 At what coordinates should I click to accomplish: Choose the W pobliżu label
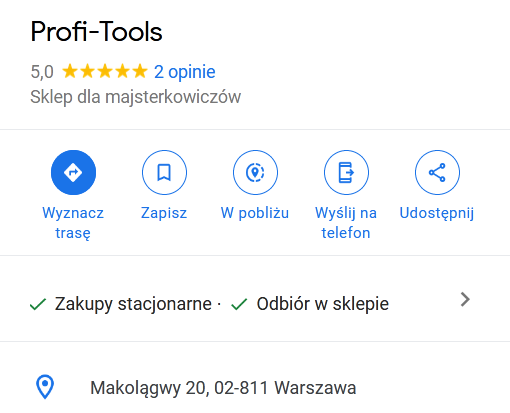(255, 213)
